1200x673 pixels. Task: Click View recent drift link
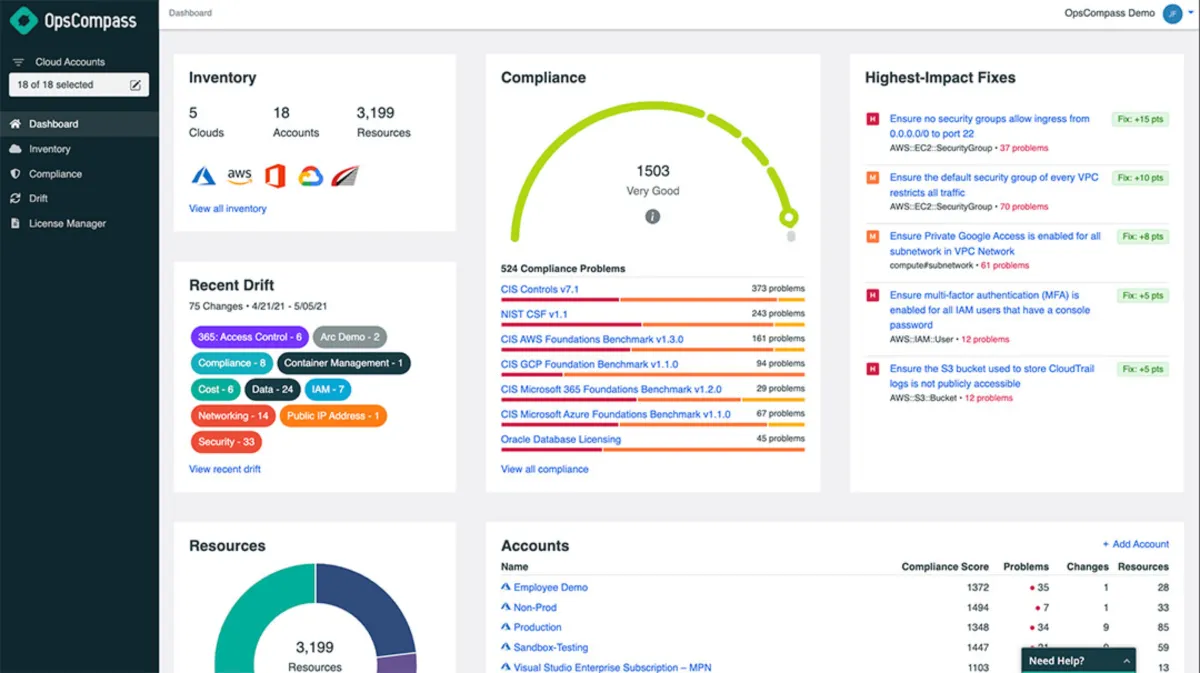(x=225, y=469)
